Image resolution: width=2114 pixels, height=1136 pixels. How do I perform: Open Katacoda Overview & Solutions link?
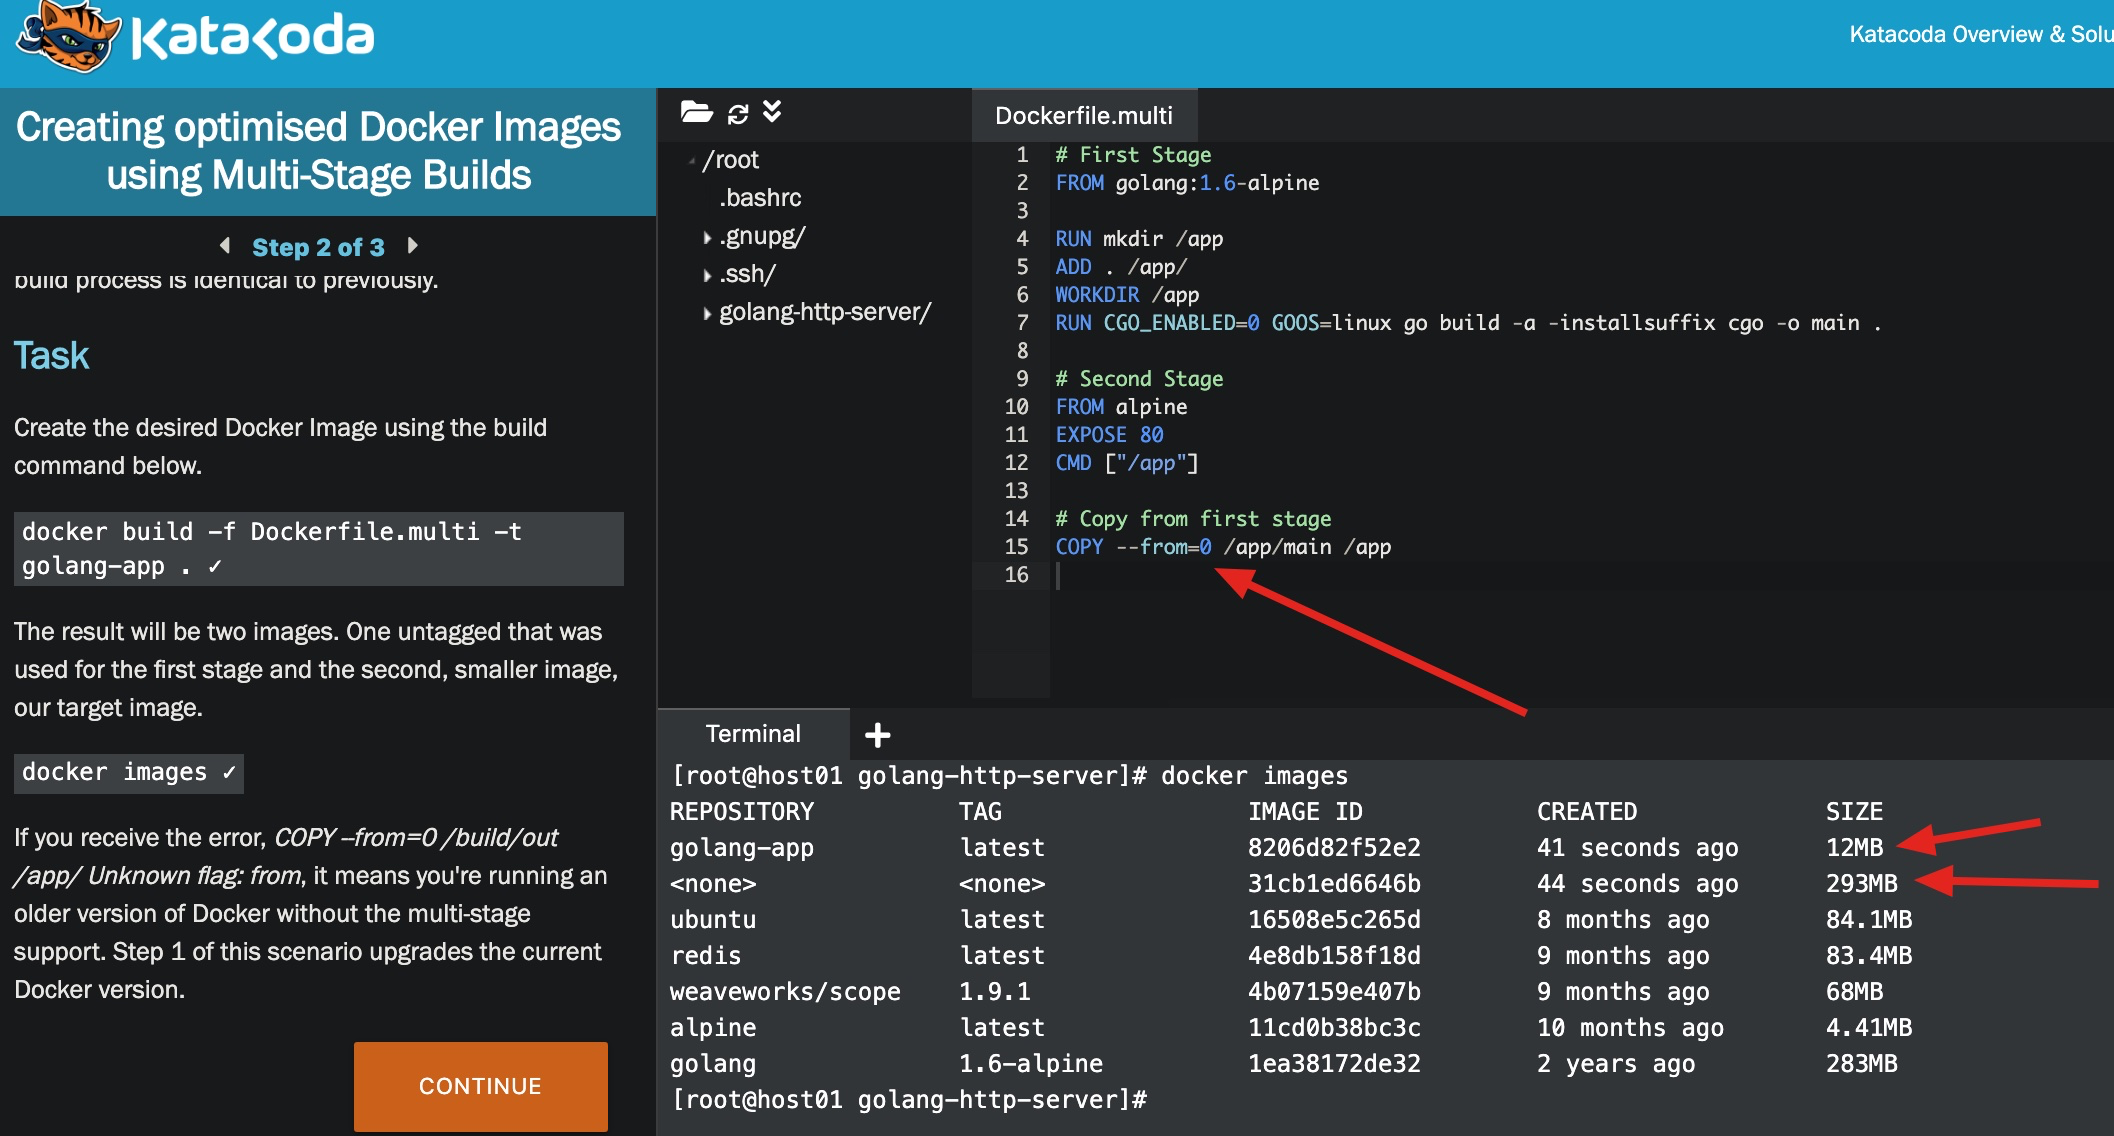[x=1978, y=35]
